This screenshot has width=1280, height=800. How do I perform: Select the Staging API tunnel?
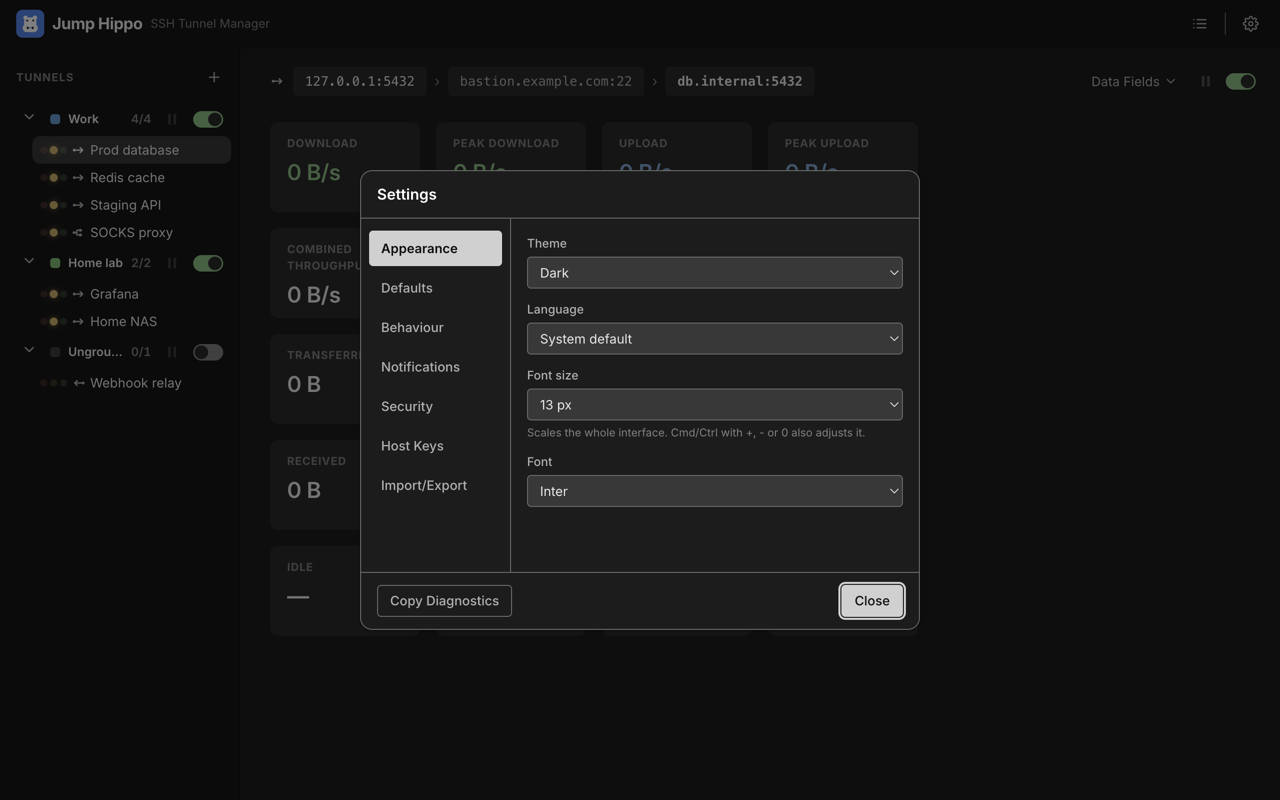coord(132,205)
